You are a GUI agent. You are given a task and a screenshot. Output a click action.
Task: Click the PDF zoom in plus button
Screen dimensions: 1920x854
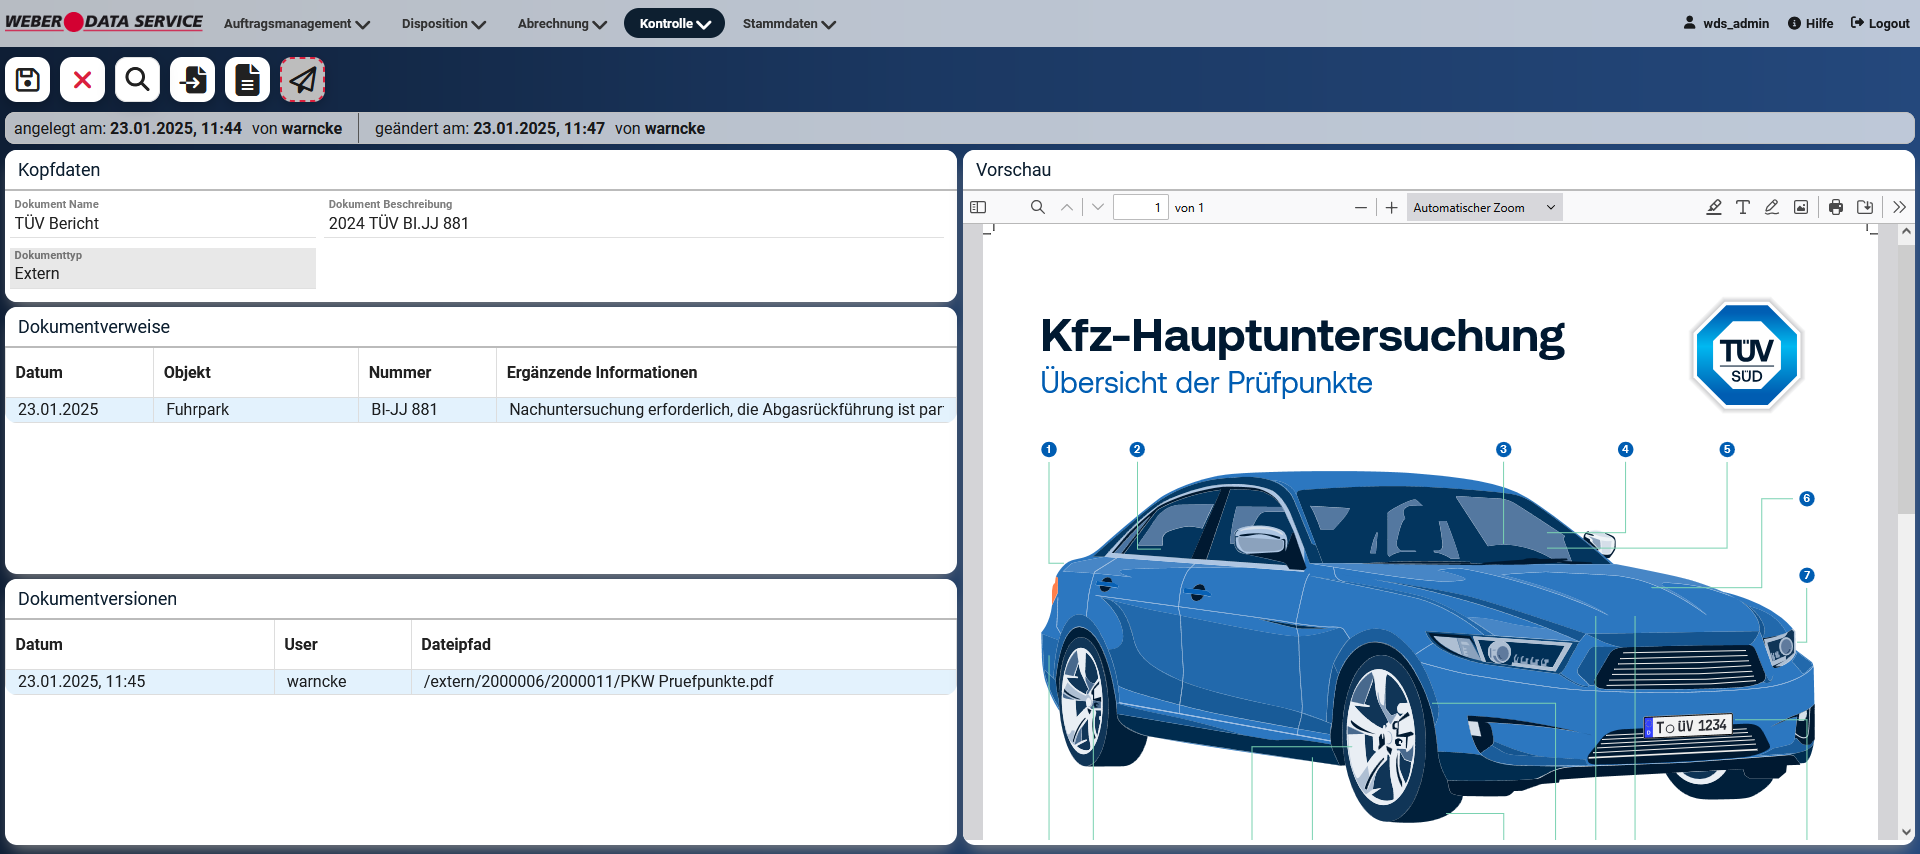[x=1391, y=207]
